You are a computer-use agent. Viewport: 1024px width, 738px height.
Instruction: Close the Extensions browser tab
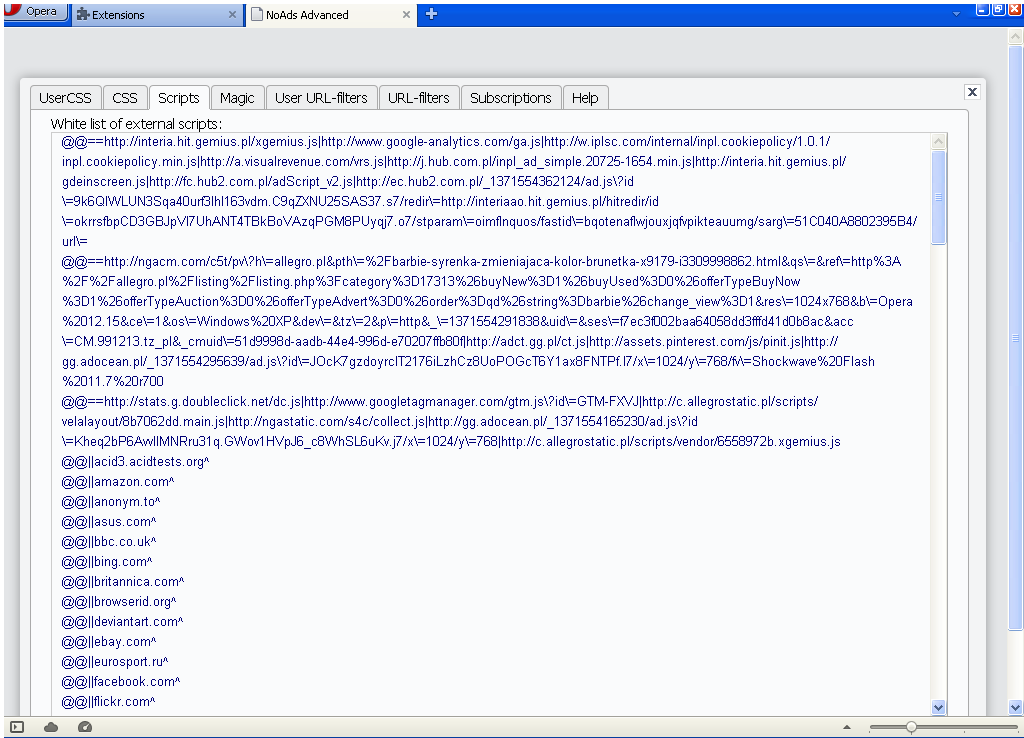[232, 14]
